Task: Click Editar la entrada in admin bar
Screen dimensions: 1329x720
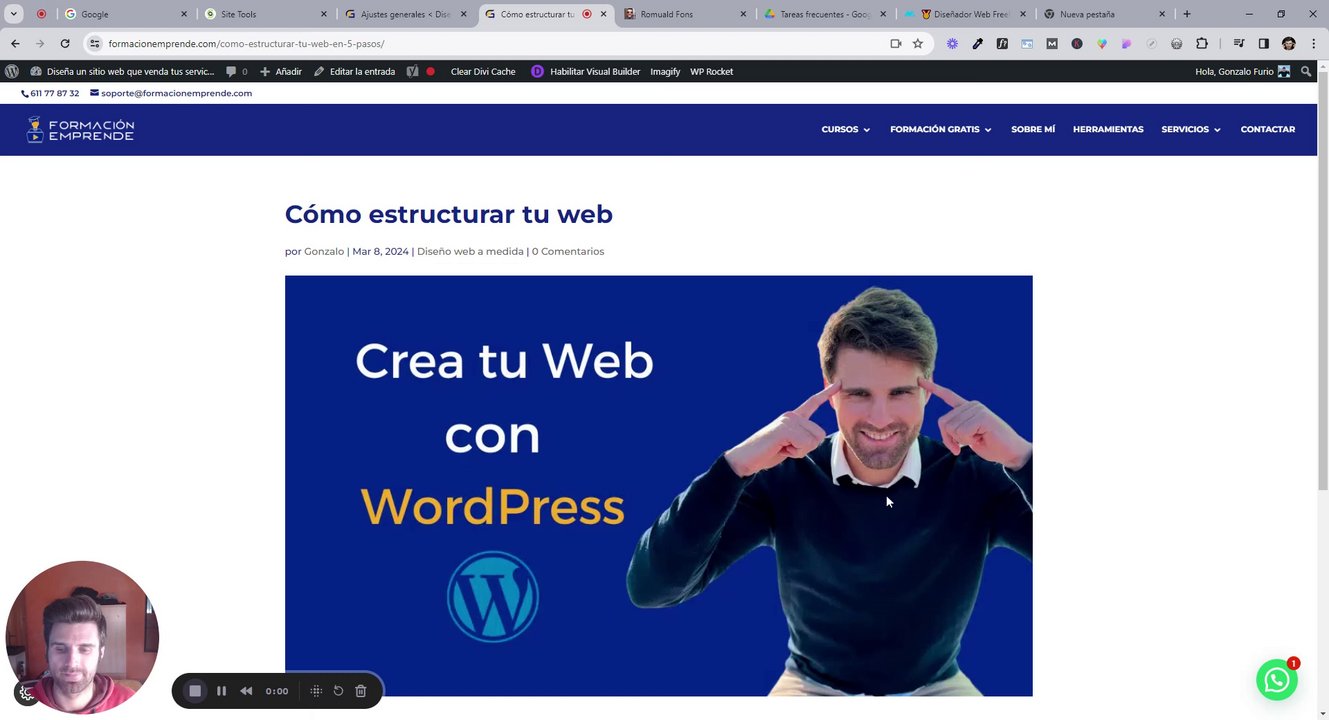Action: click(x=354, y=72)
